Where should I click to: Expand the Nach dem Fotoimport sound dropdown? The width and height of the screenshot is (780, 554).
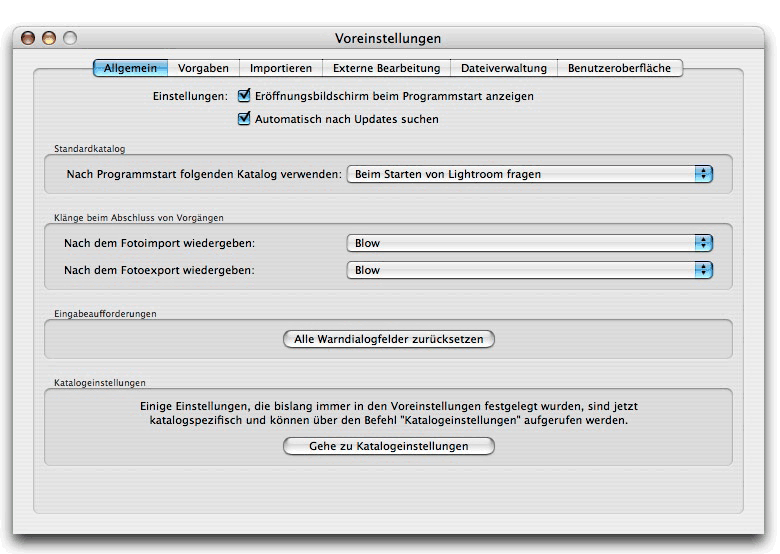(x=529, y=243)
